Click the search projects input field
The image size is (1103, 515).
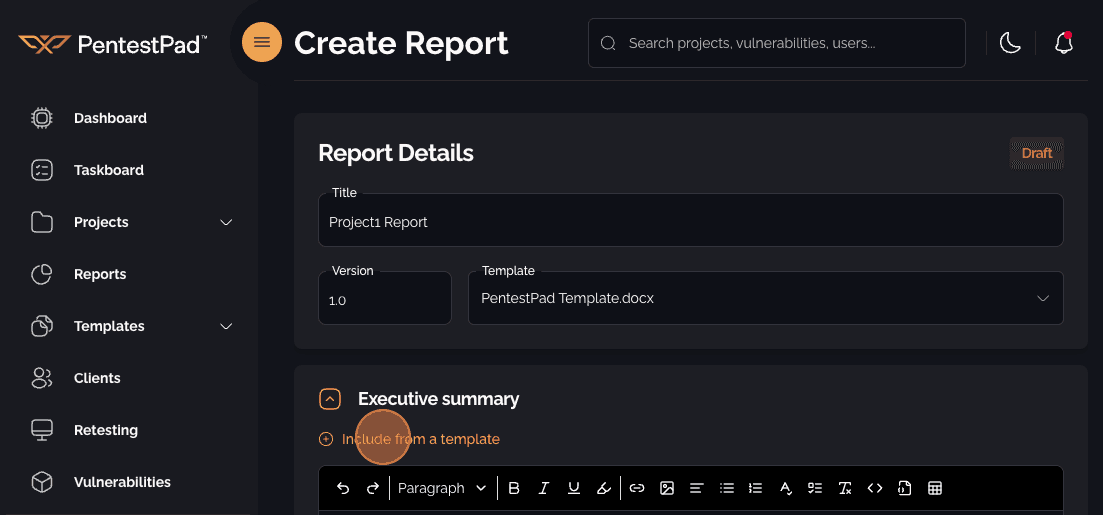[x=777, y=43]
